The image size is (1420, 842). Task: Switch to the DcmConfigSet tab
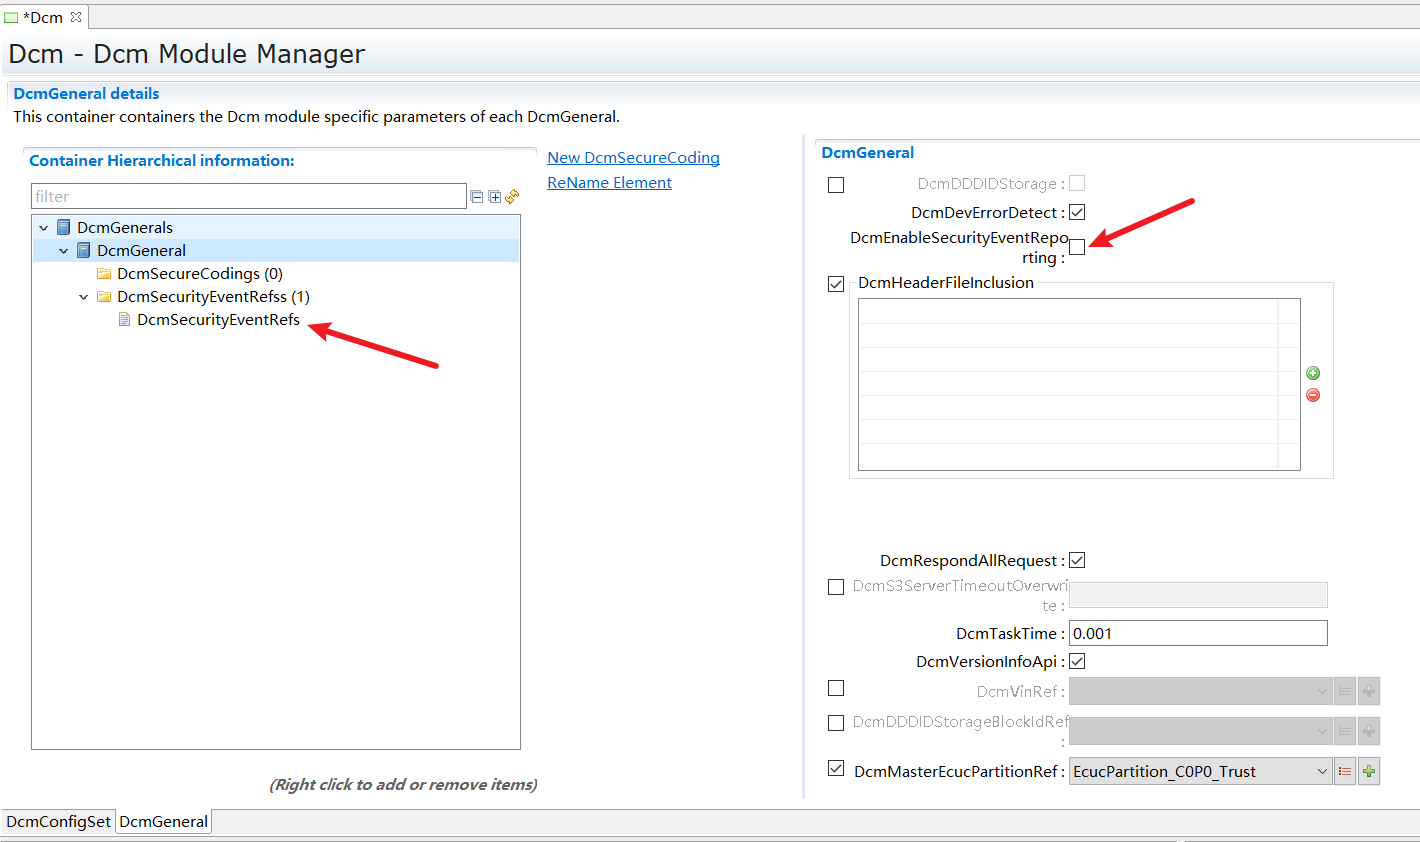(58, 822)
